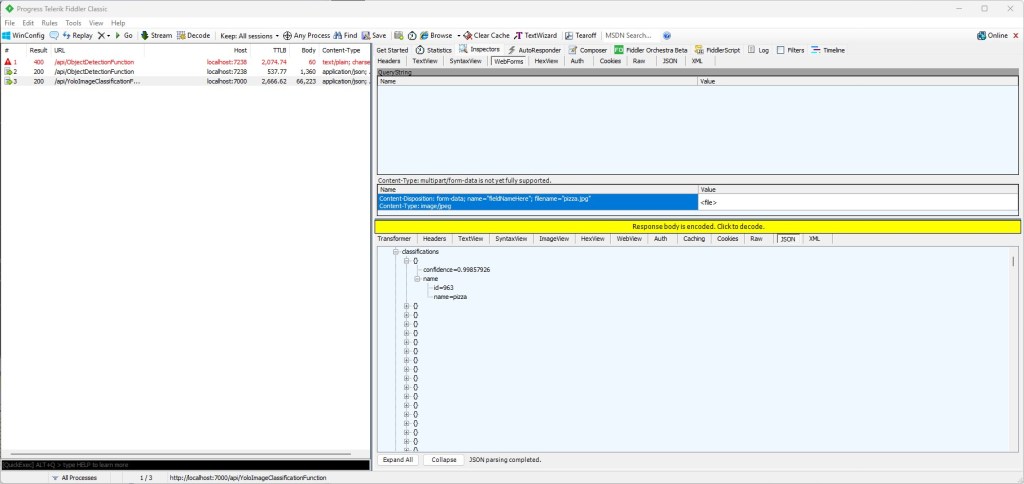The image size is (1024, 484).
Task: Toggle Stream mode in the toolbar
Action: pos(145,35)
